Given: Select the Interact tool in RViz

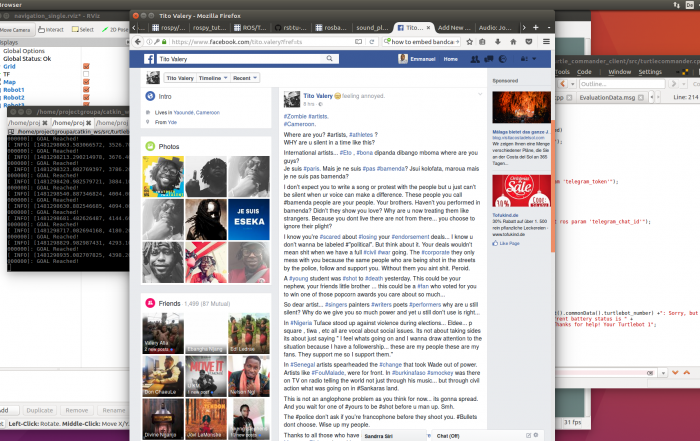Looking at the screenshot, I should (x=52, y=29).
